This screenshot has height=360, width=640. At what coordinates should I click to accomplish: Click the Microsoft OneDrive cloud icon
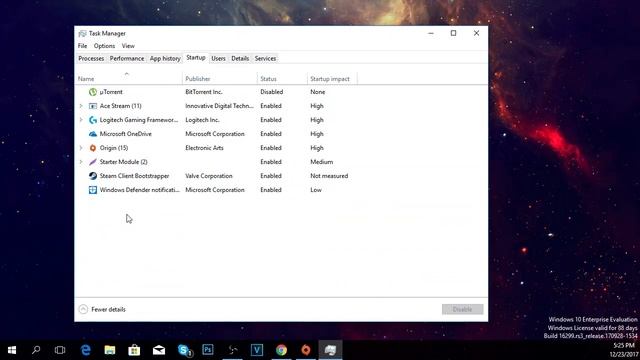93,134
